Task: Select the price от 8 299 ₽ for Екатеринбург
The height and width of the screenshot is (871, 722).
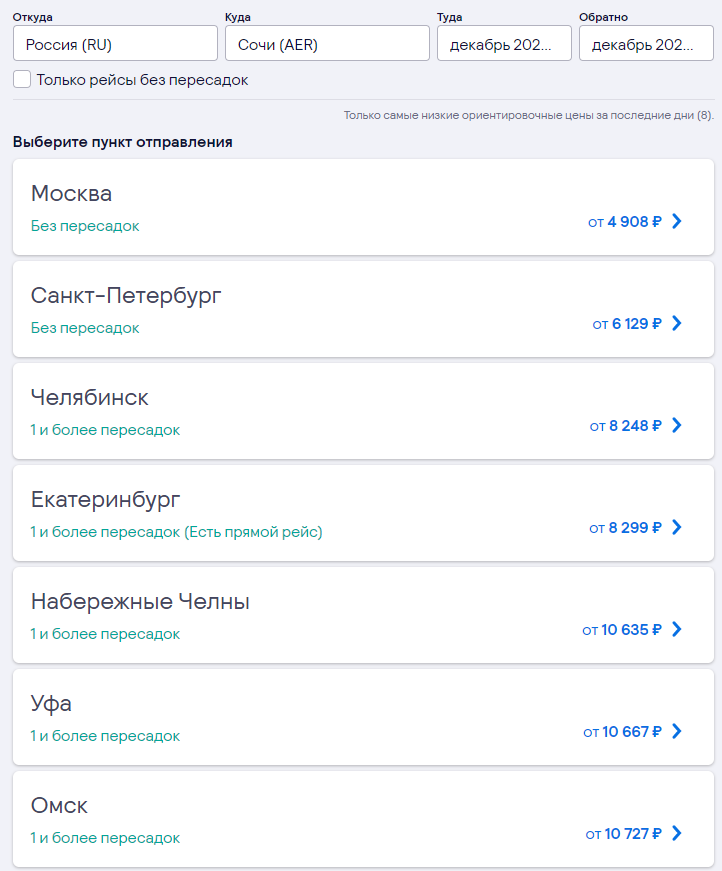Action: pos(625,528)
